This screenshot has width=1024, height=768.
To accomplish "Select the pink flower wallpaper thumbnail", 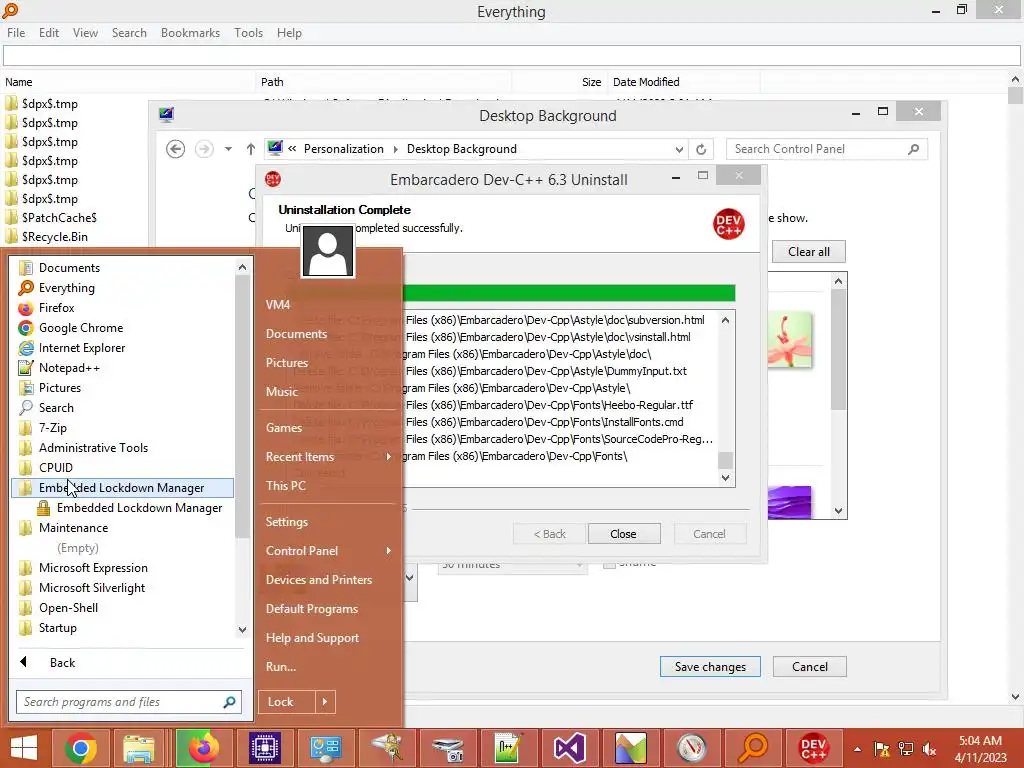I will coord(790,340).
